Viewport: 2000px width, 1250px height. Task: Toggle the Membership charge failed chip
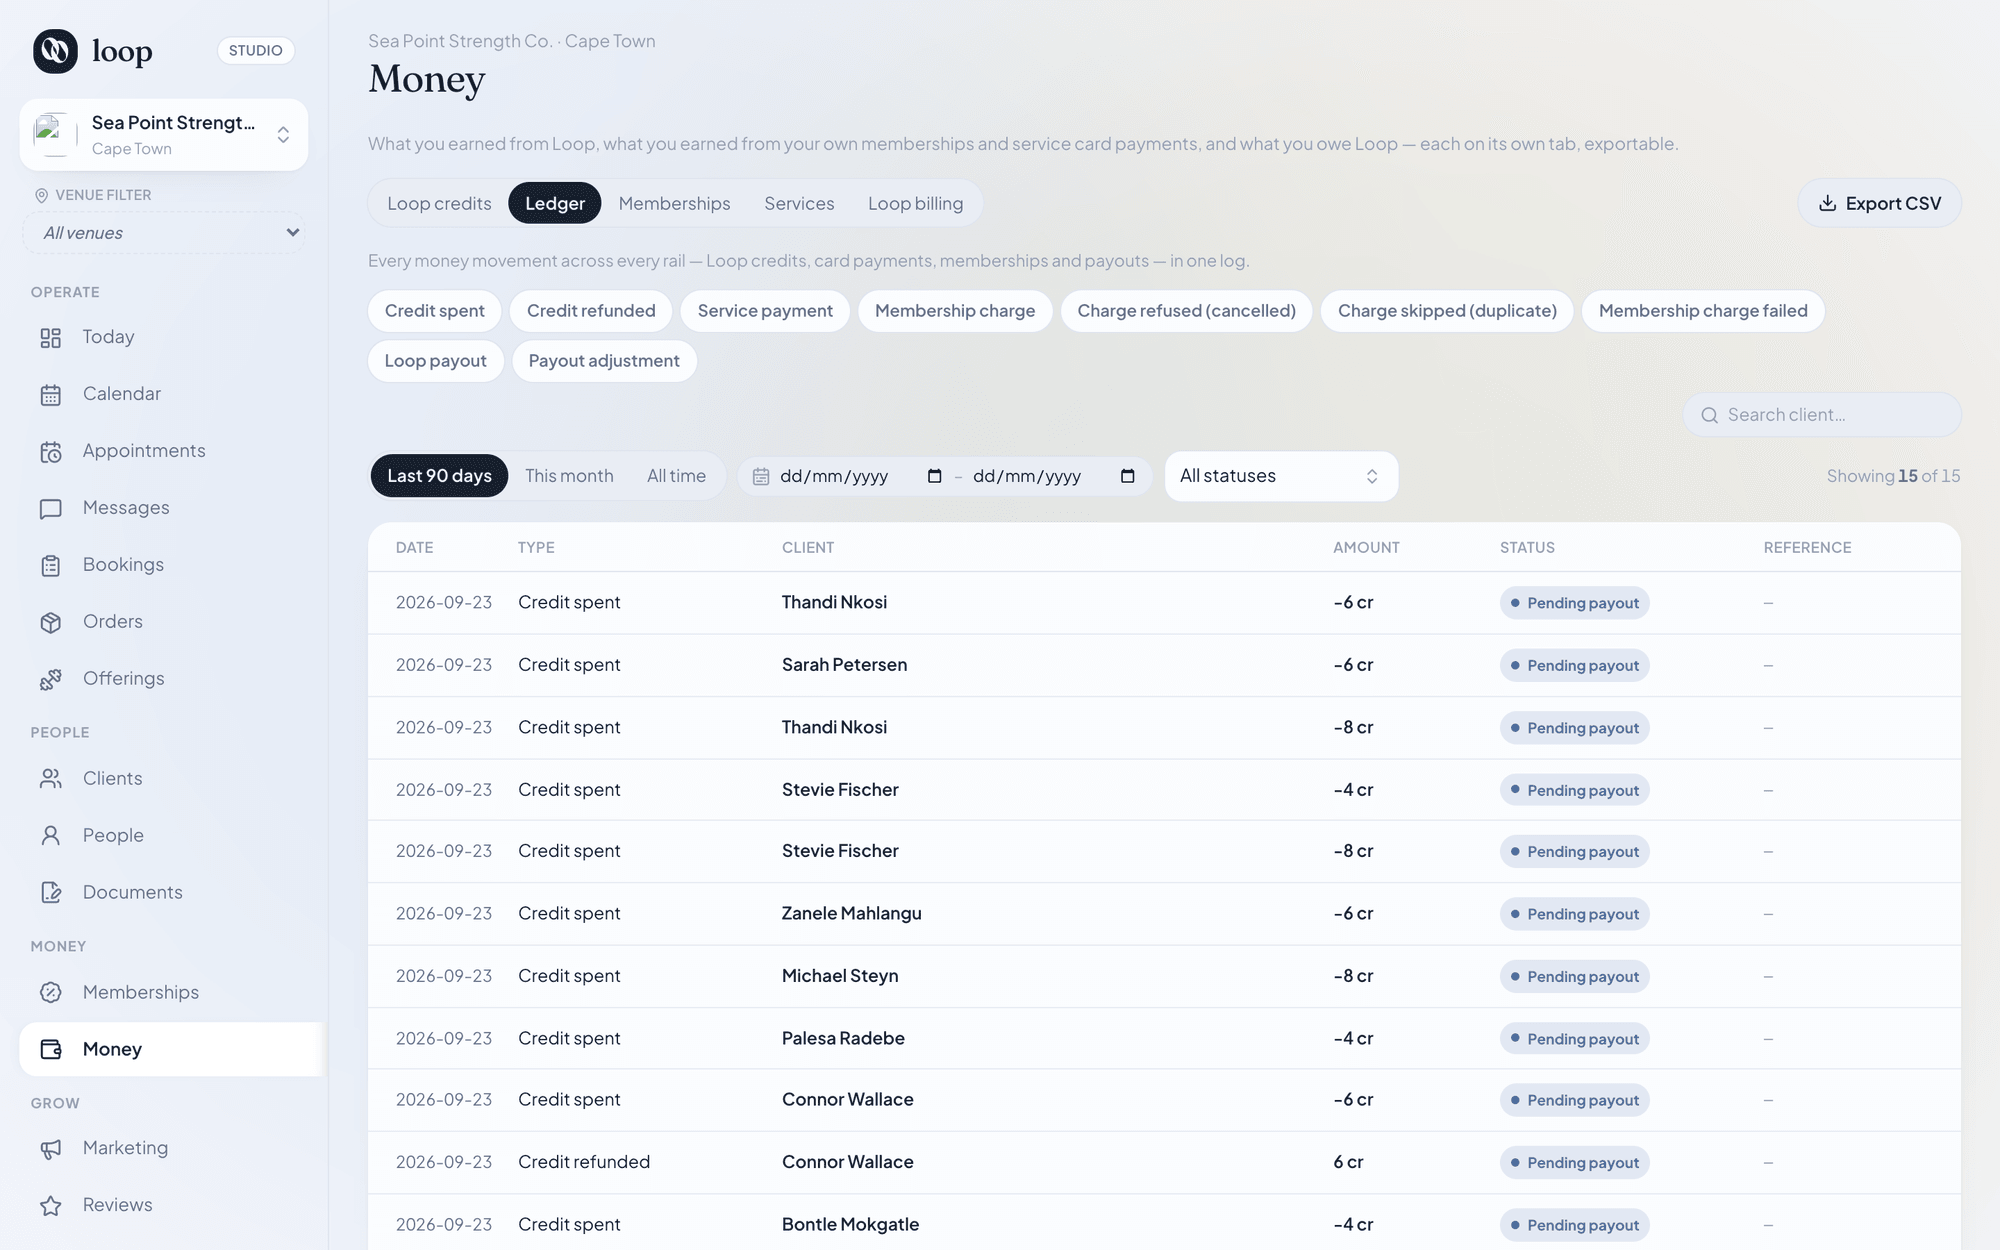point(1703,311)
